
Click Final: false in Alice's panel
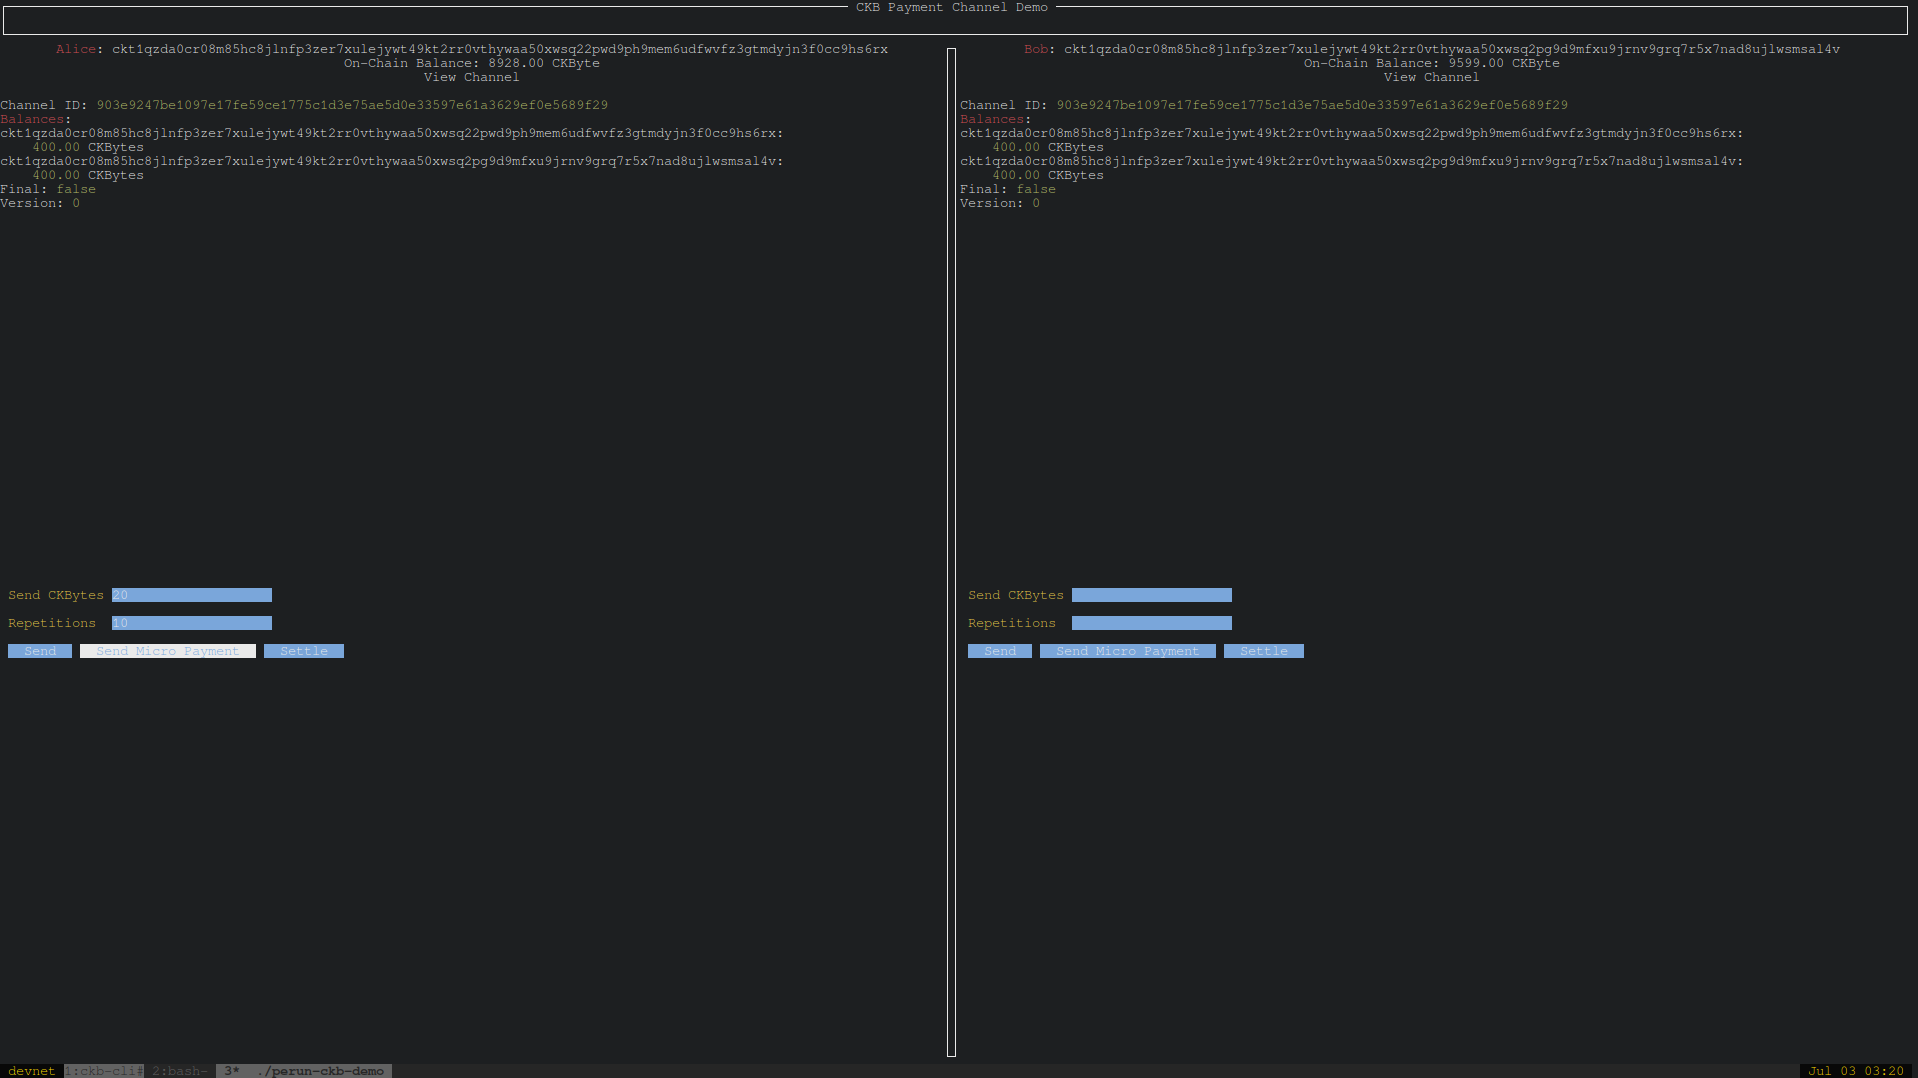[x=48, y=189]
